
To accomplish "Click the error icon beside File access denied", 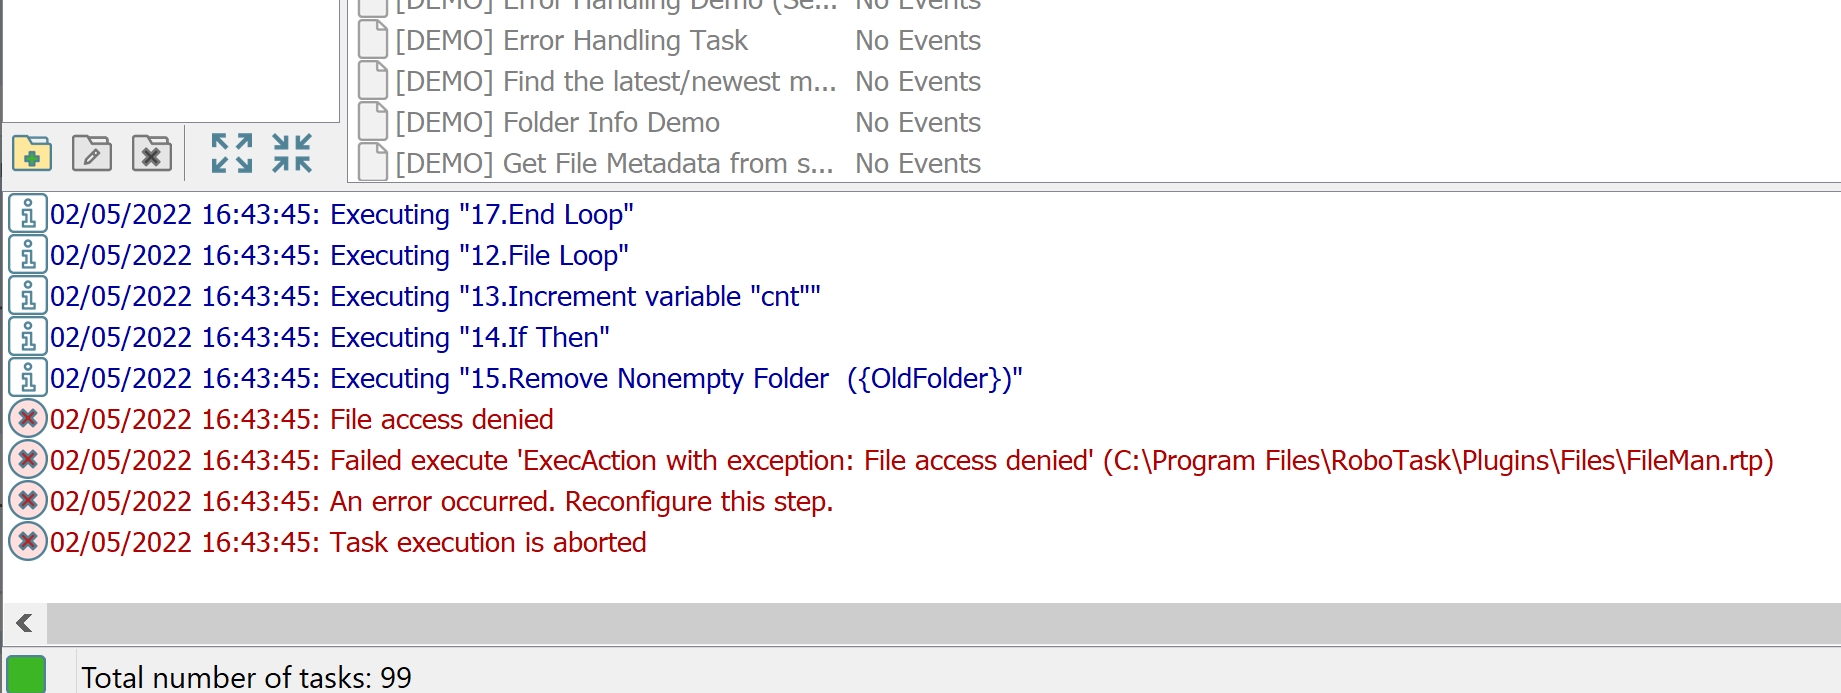I will click(x=28, y=419).
